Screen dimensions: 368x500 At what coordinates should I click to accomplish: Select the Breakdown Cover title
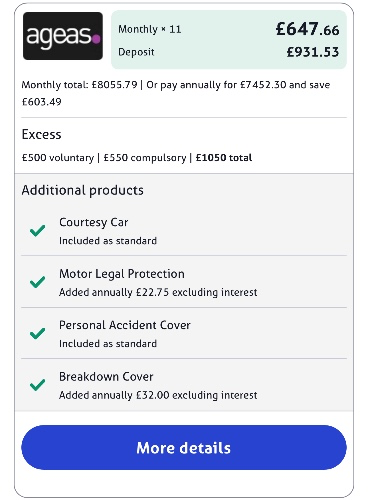106,377
